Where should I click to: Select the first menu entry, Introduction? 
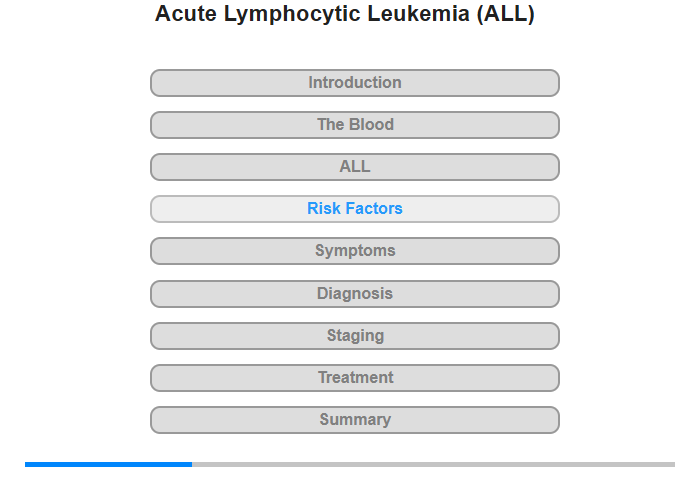point(355,83)
